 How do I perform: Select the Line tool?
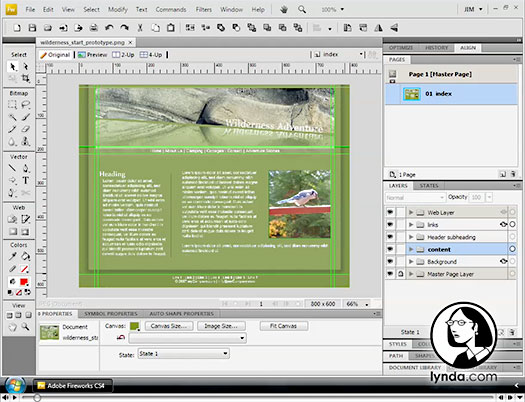click(x=13, y=168)
